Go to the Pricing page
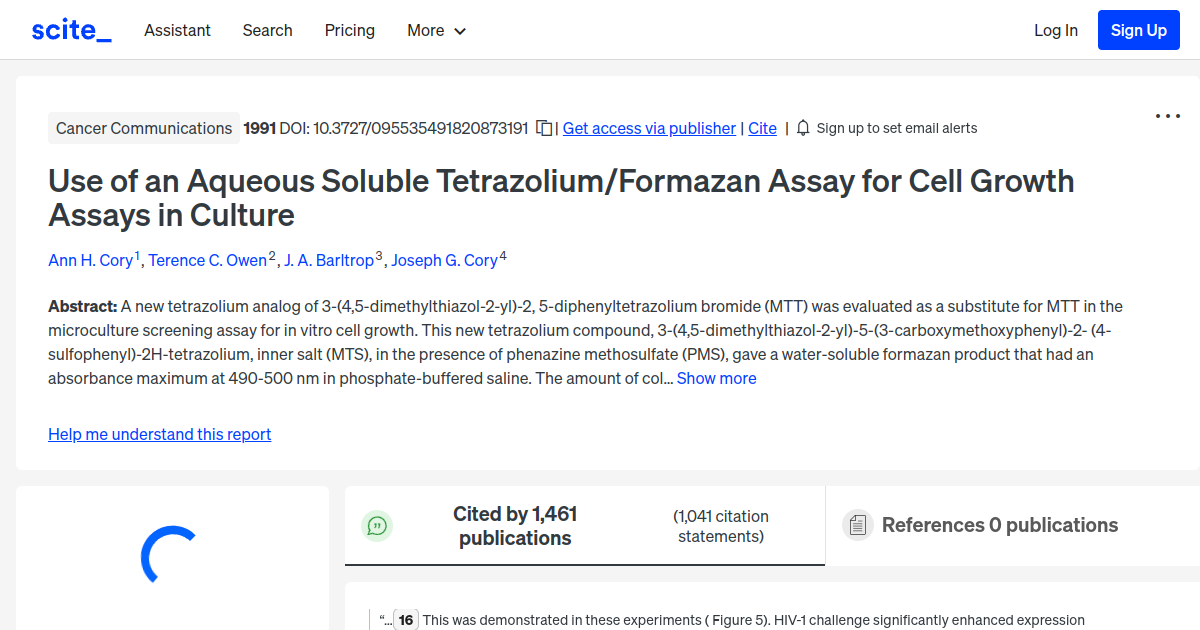Screen dimensions: 1200x630 click(x=349, y=30)
